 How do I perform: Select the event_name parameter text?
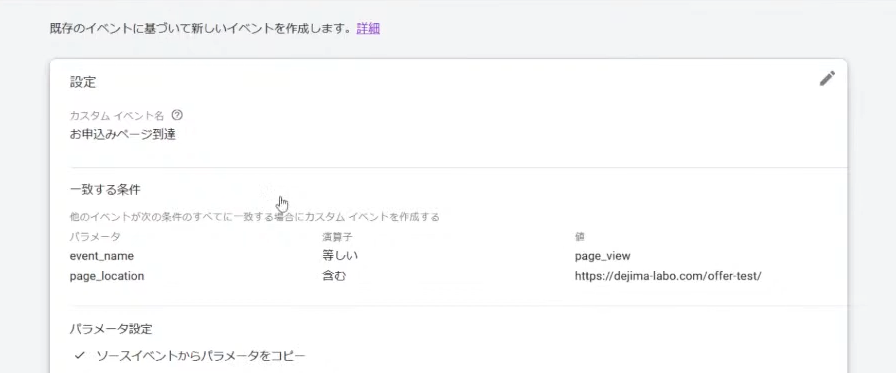coord(102,256)
